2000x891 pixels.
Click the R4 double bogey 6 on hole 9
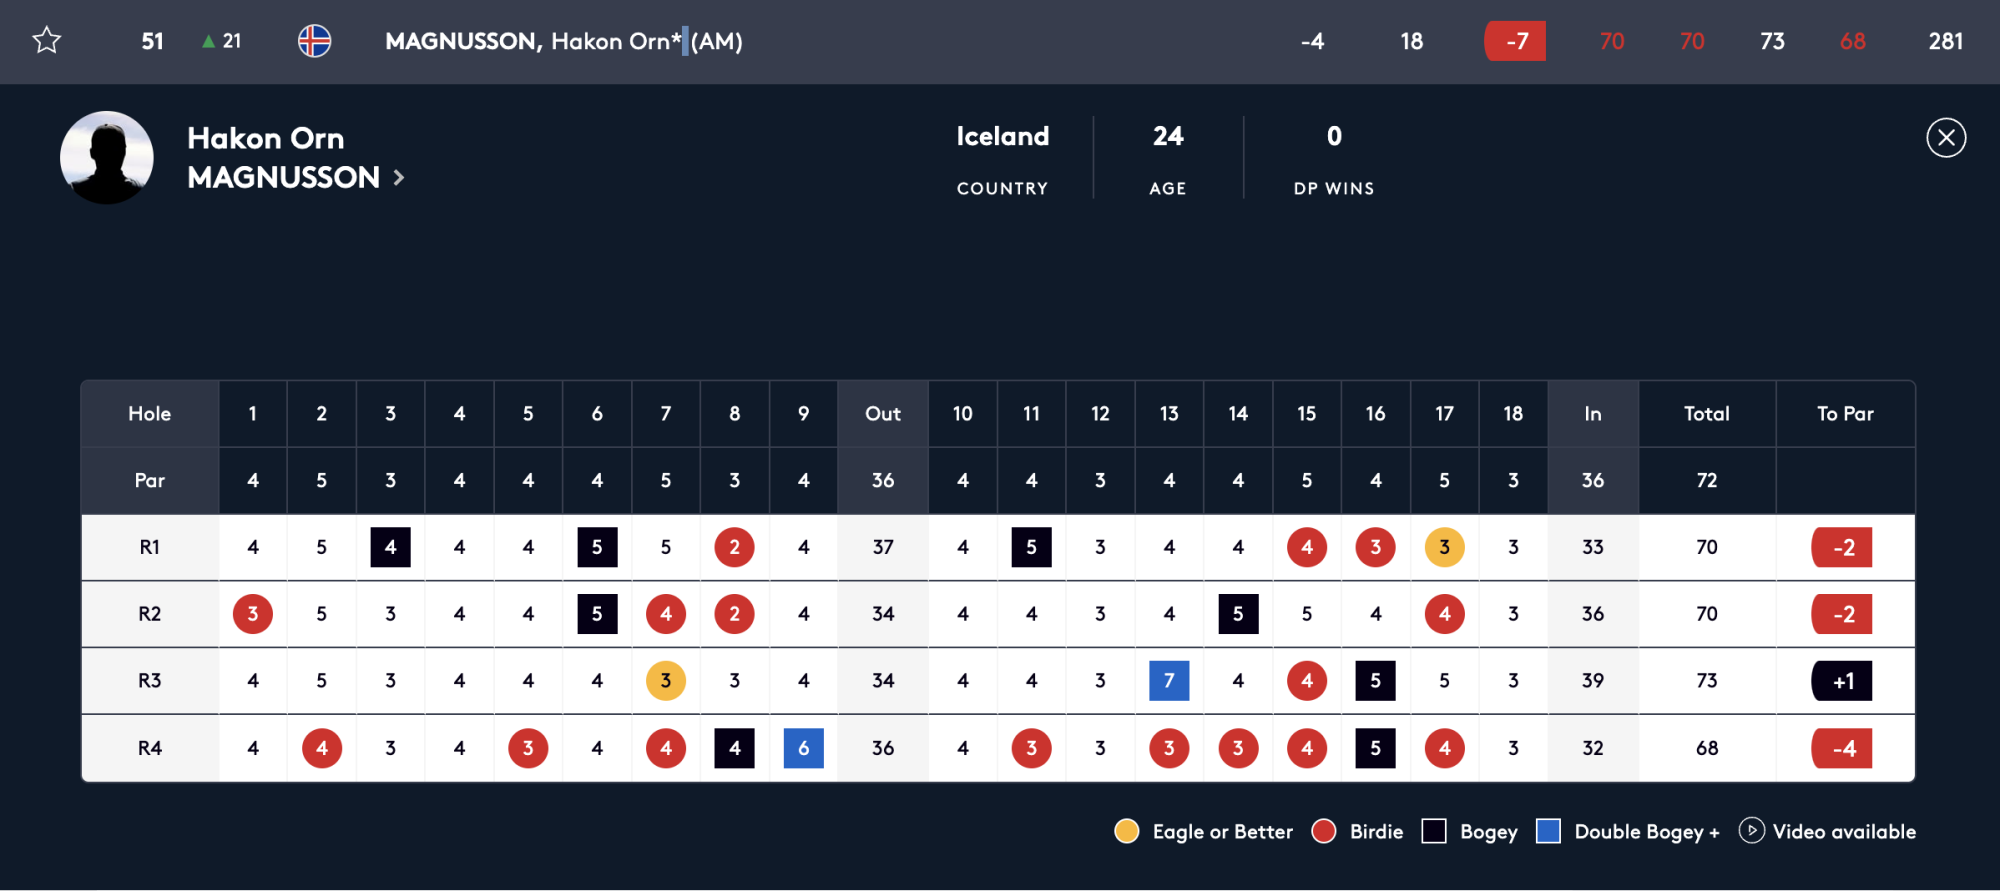pos(803,748)
